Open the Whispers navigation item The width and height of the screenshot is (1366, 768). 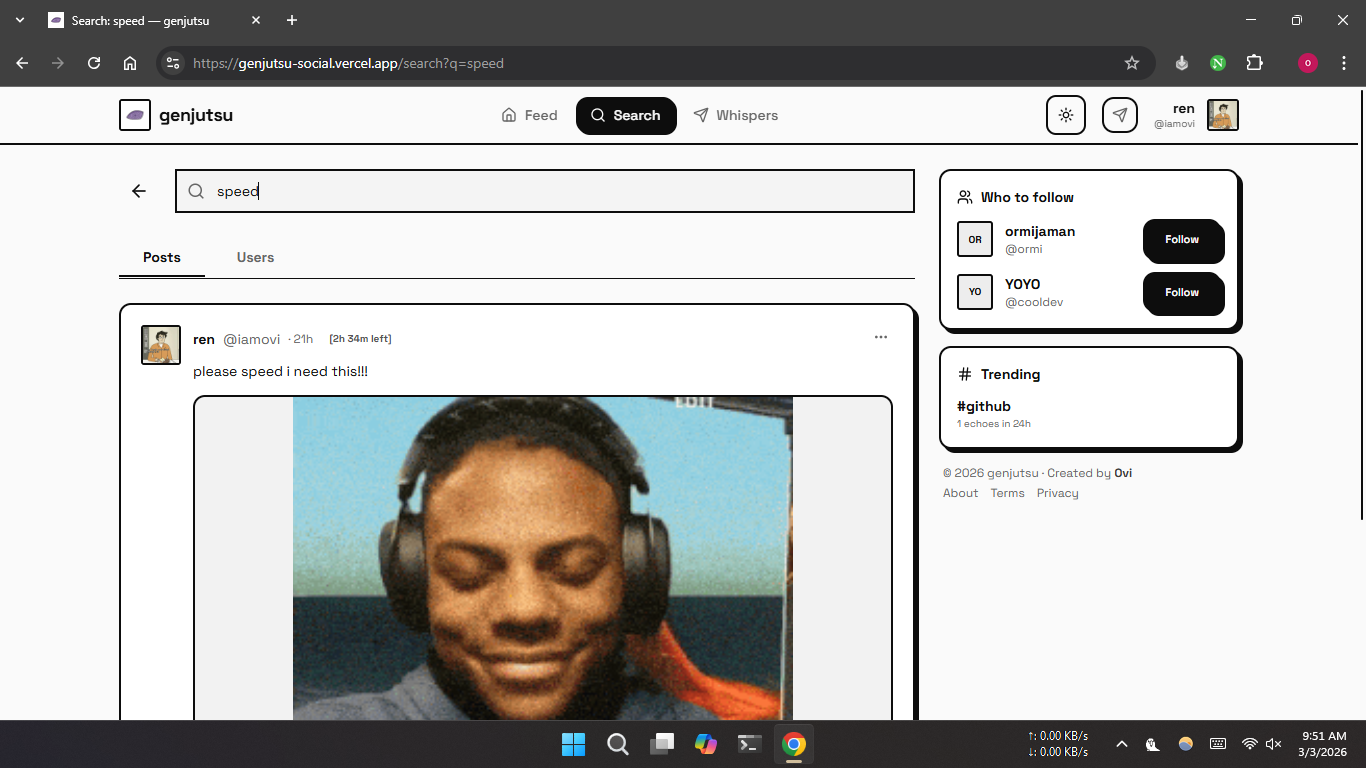pos(736,115)
